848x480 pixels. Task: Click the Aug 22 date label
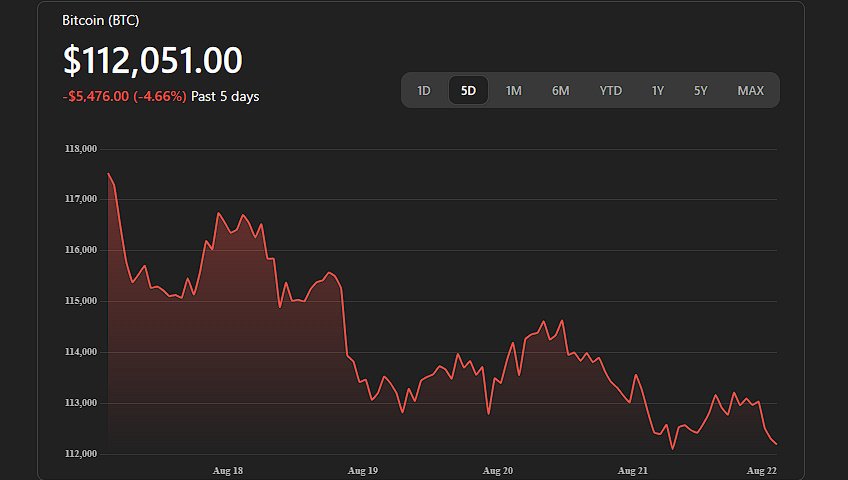pos(762,470)
